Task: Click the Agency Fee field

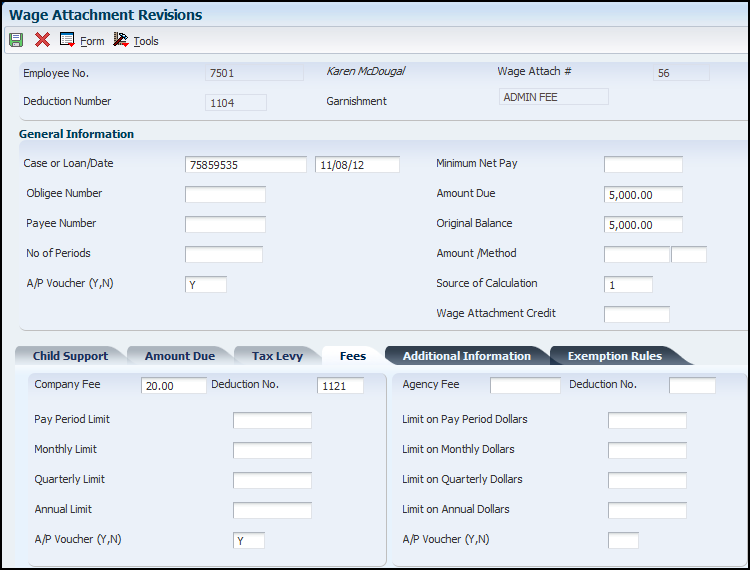Action: [x=525, y=385]
